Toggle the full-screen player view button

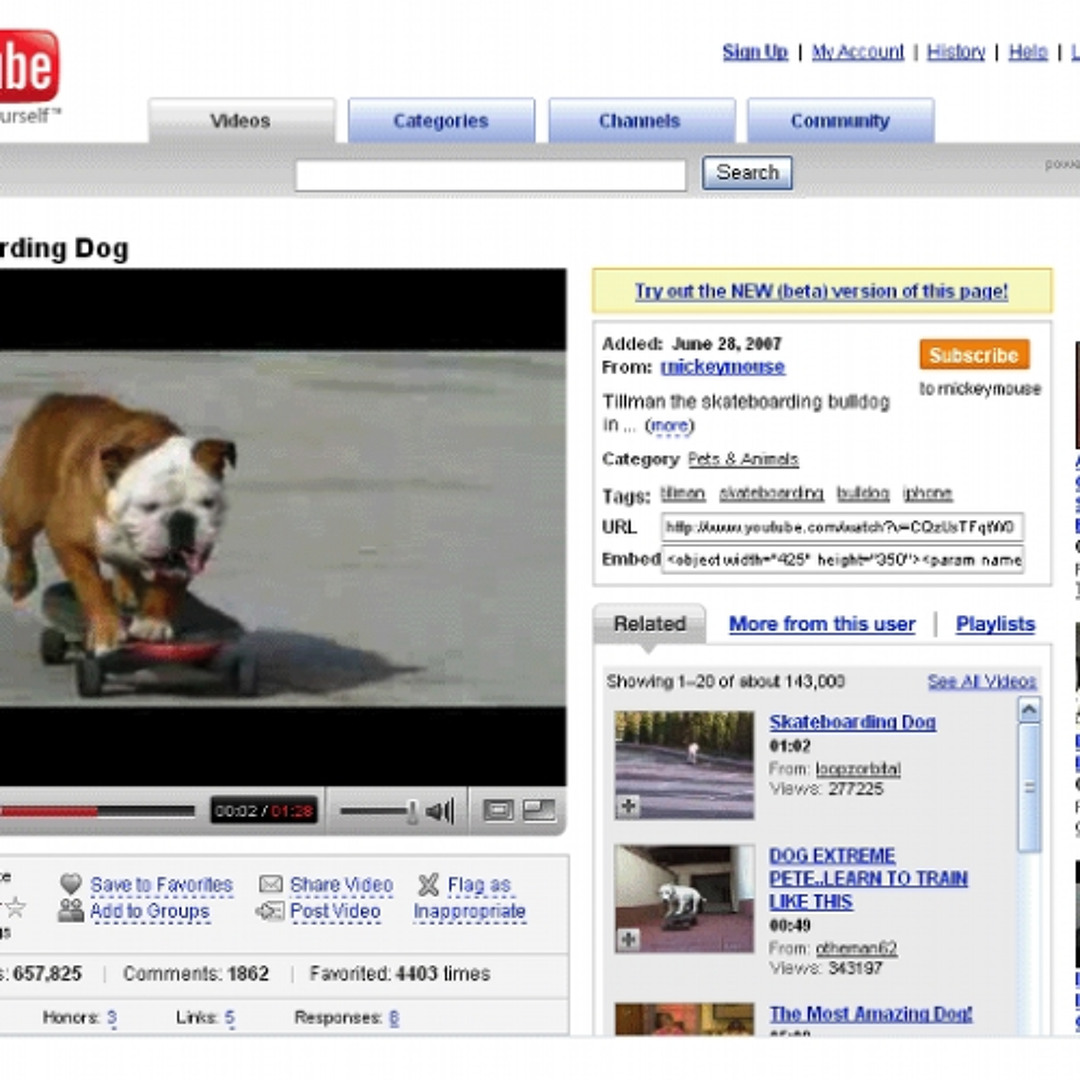[538, 810]
